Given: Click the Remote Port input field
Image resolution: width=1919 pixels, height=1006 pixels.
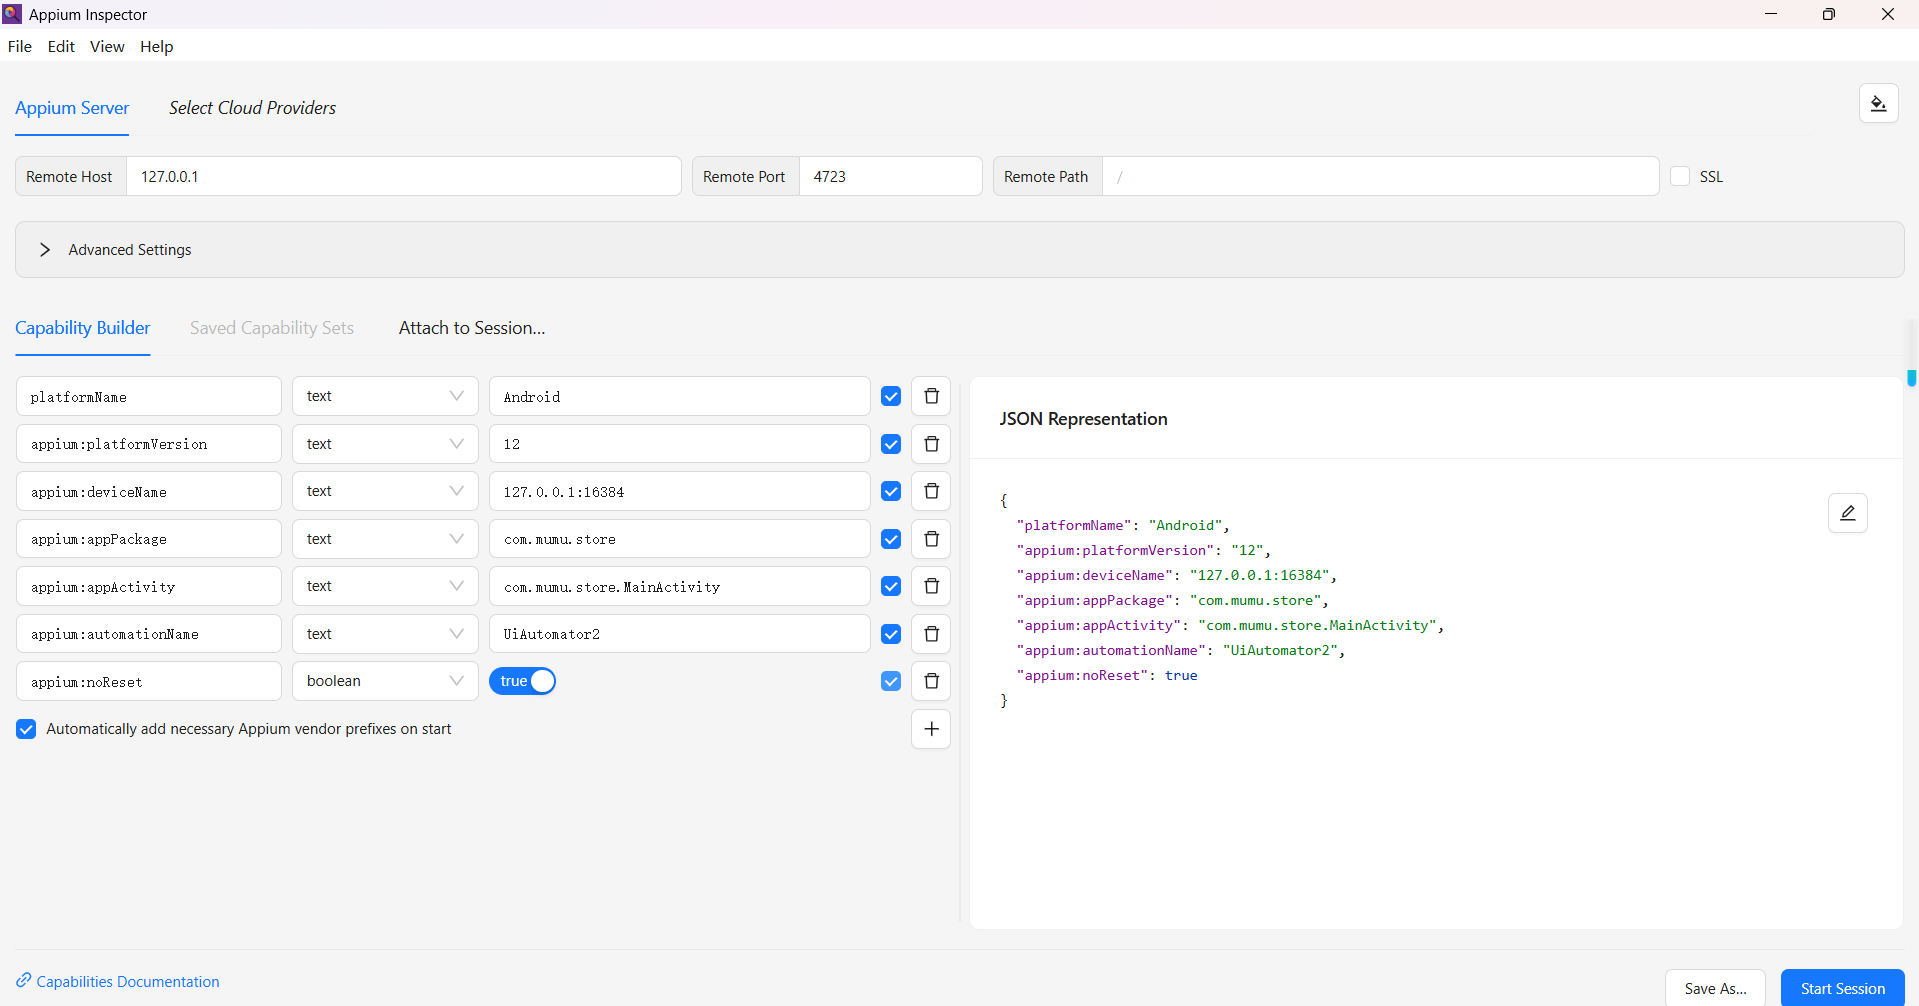Looking at the screenshot, I should pyautogui.click(x=890, y=176).
